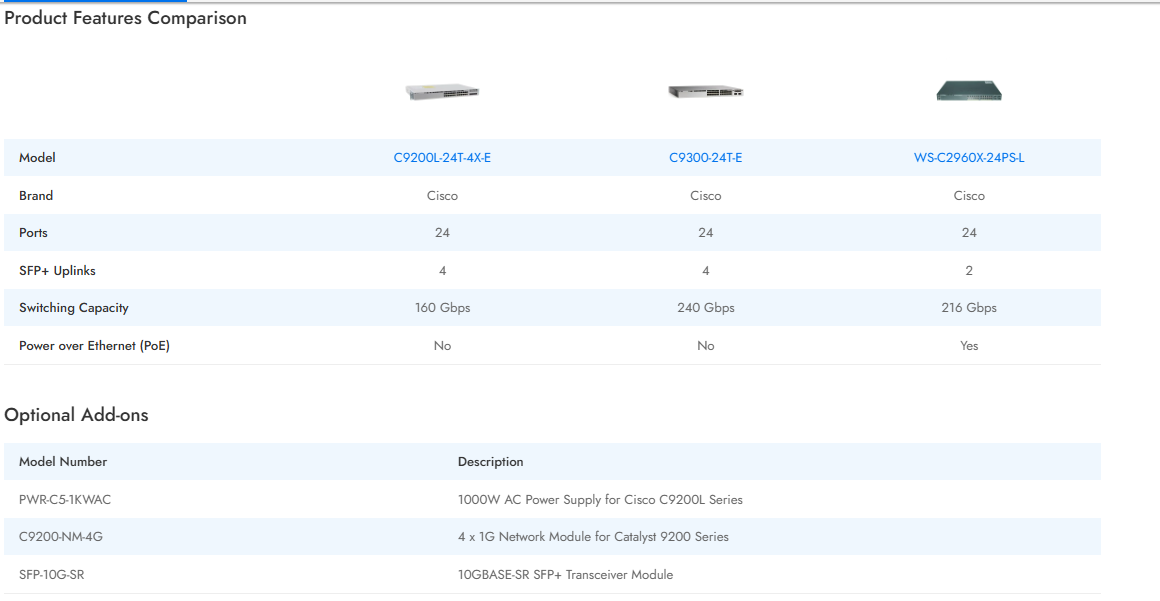Open the C9300-24T-E model link
Image resolution: width=1160 pixels, height=601 pixels.
coord(706,158)
